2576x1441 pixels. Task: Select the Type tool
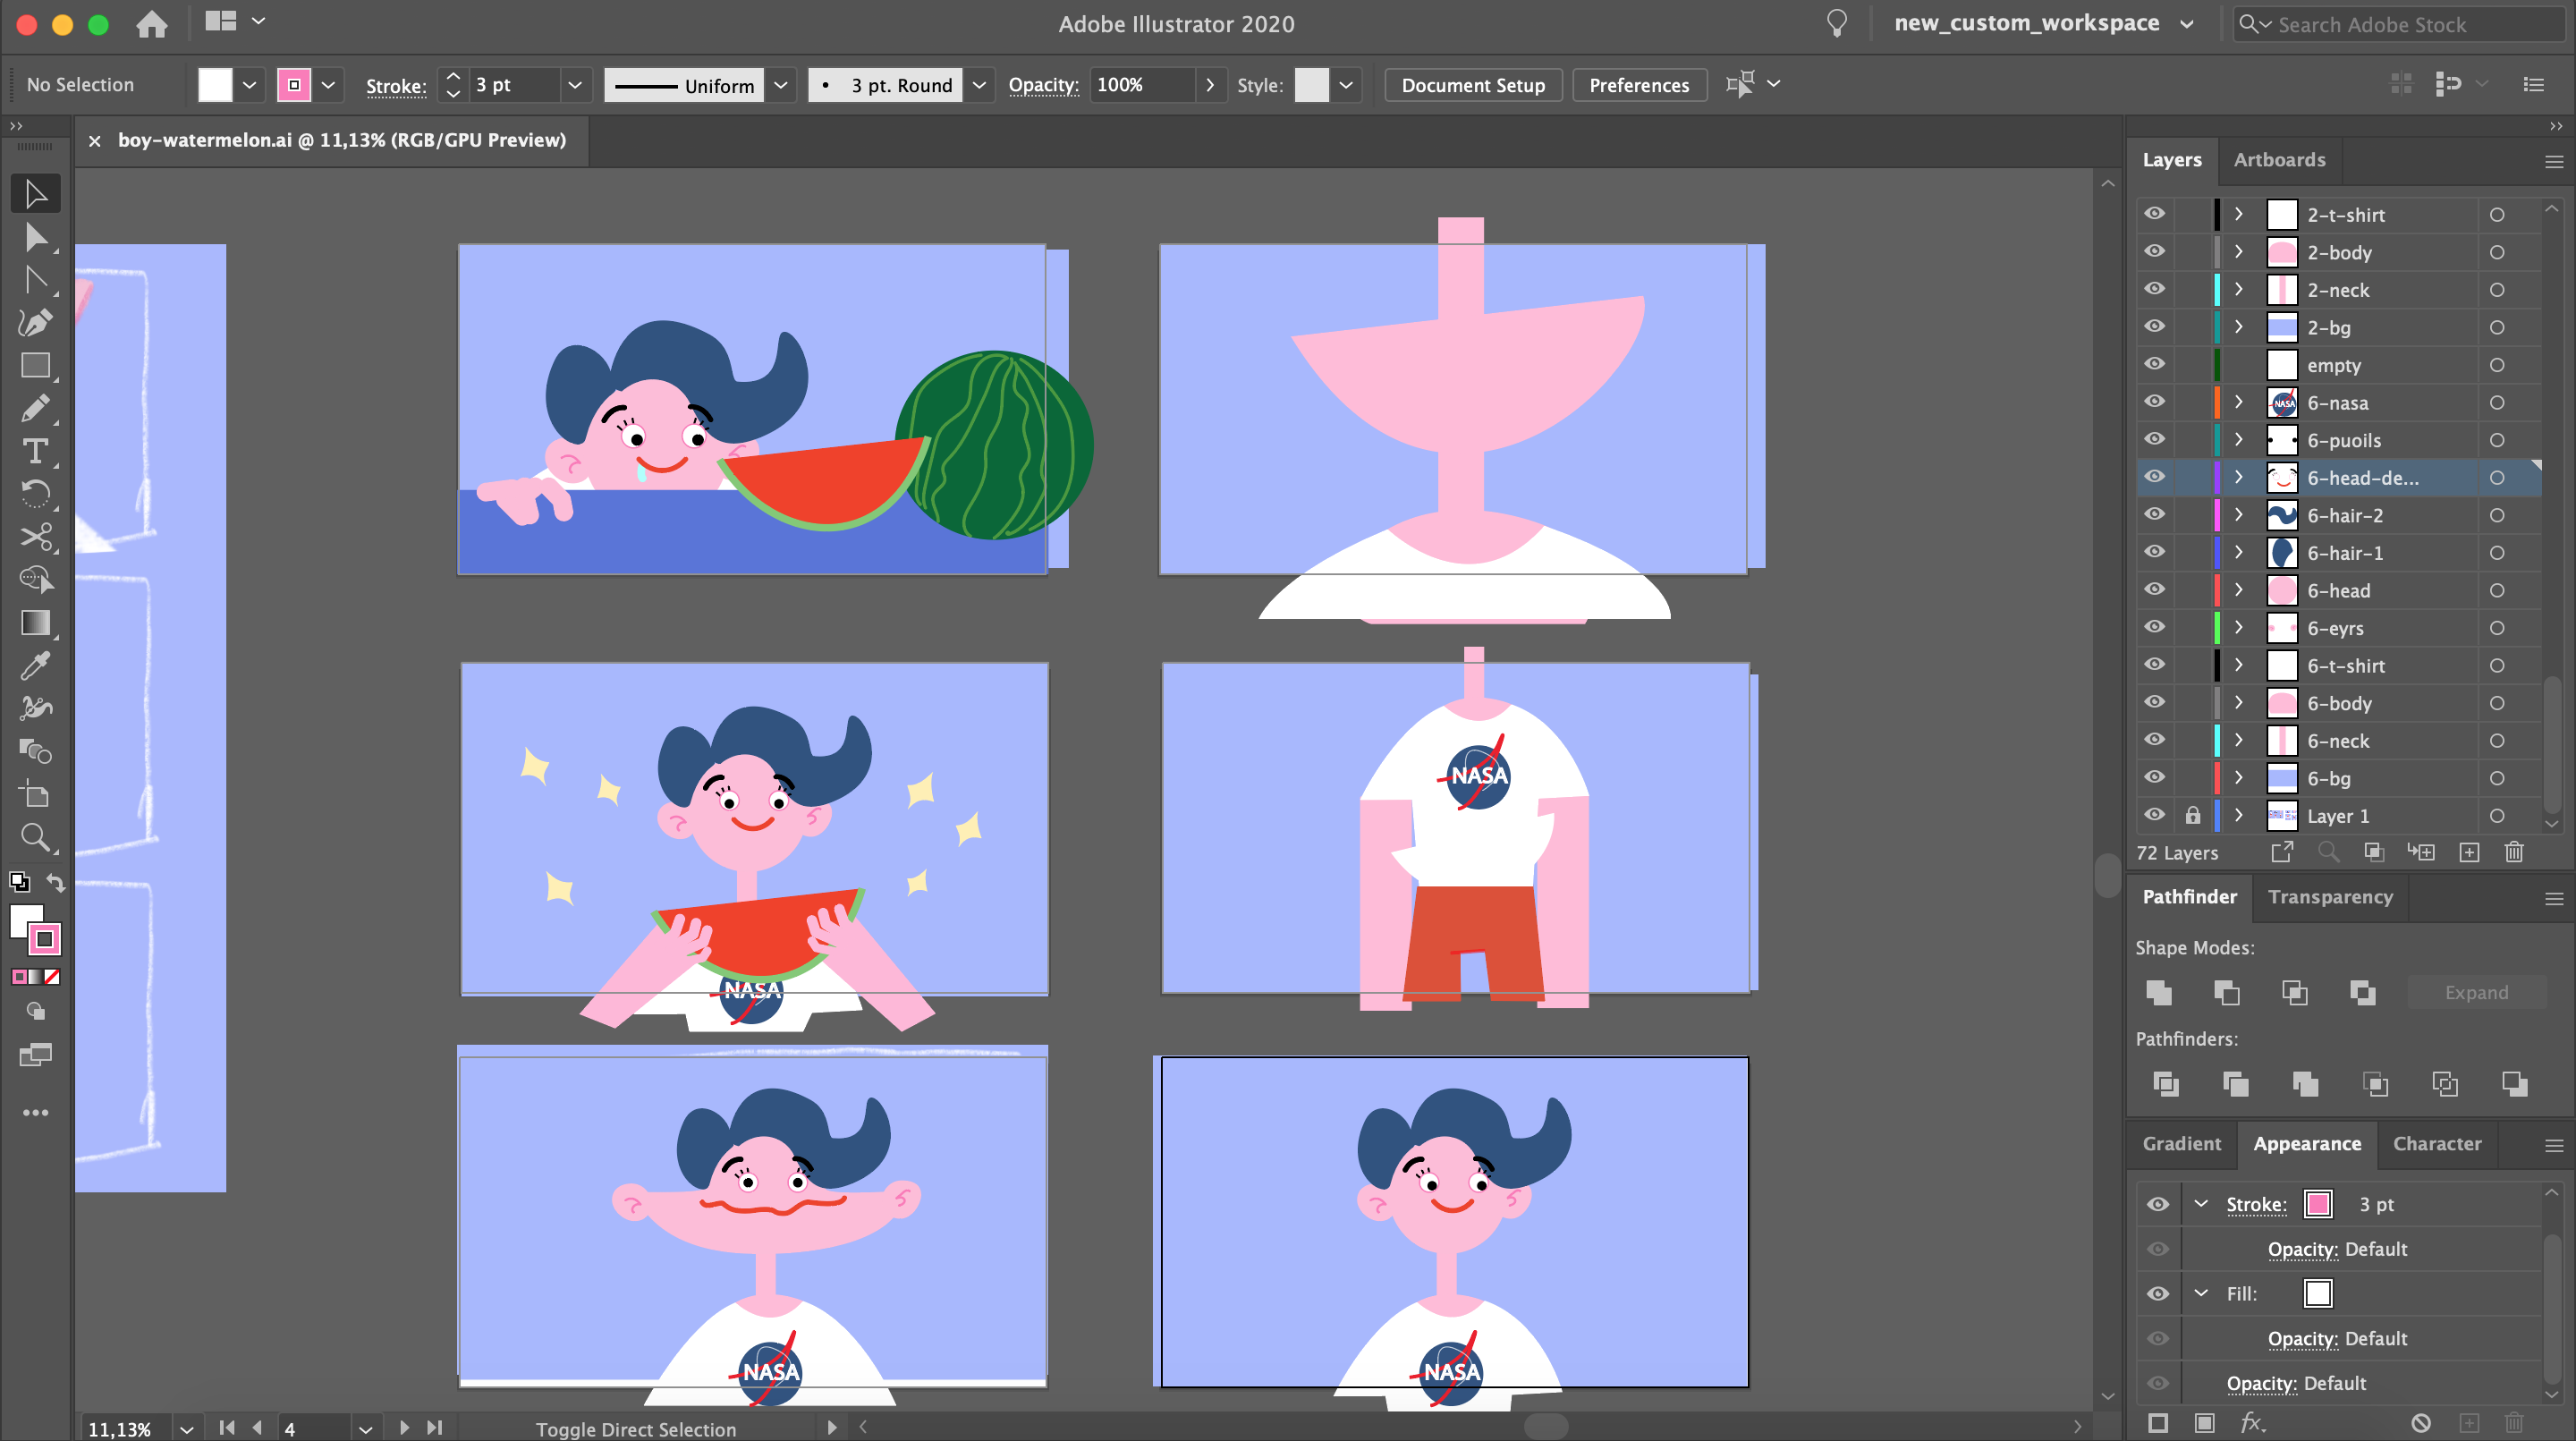pos(35,452)
